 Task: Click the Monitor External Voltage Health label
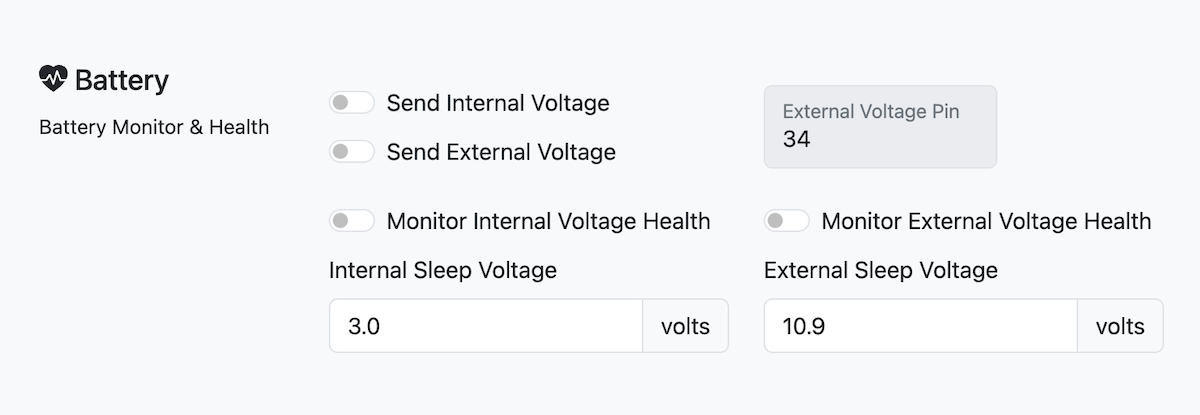986,221
